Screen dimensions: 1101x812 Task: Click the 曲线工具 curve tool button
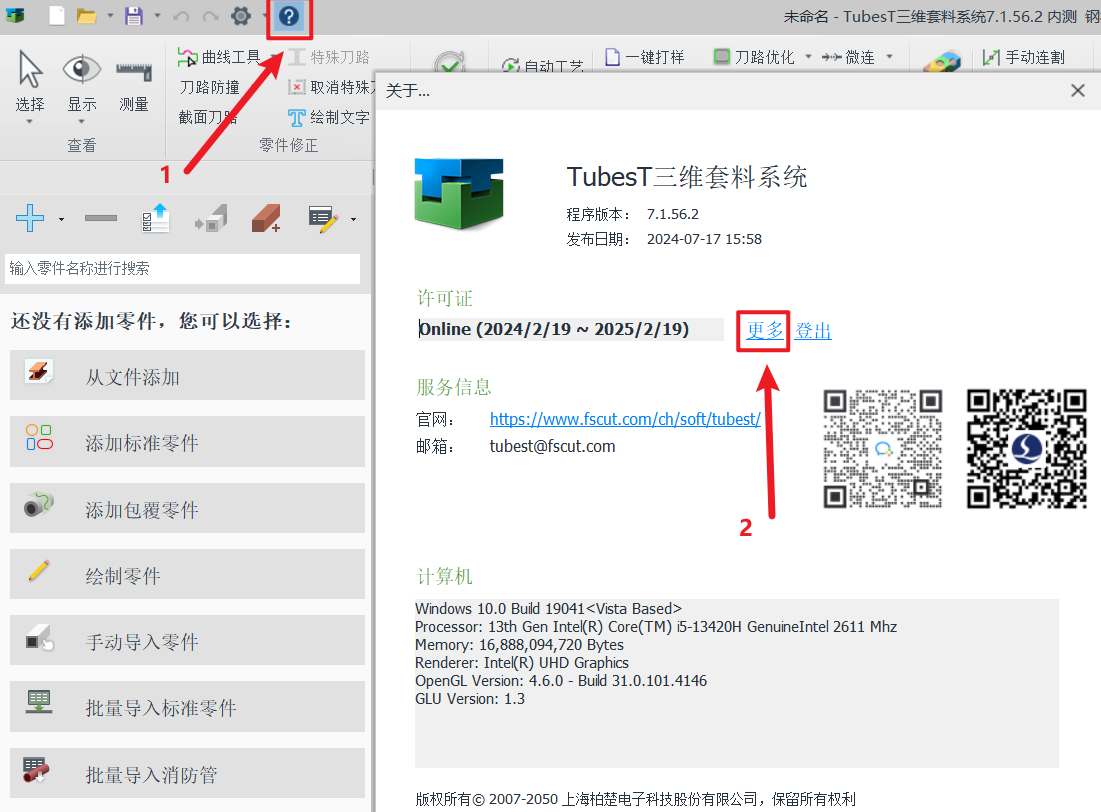click(x=219, y=57)
